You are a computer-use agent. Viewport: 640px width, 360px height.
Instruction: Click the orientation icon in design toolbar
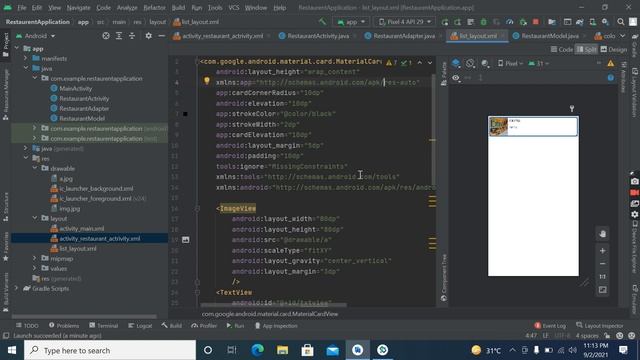pyautogui.click(x=470, y=63)
